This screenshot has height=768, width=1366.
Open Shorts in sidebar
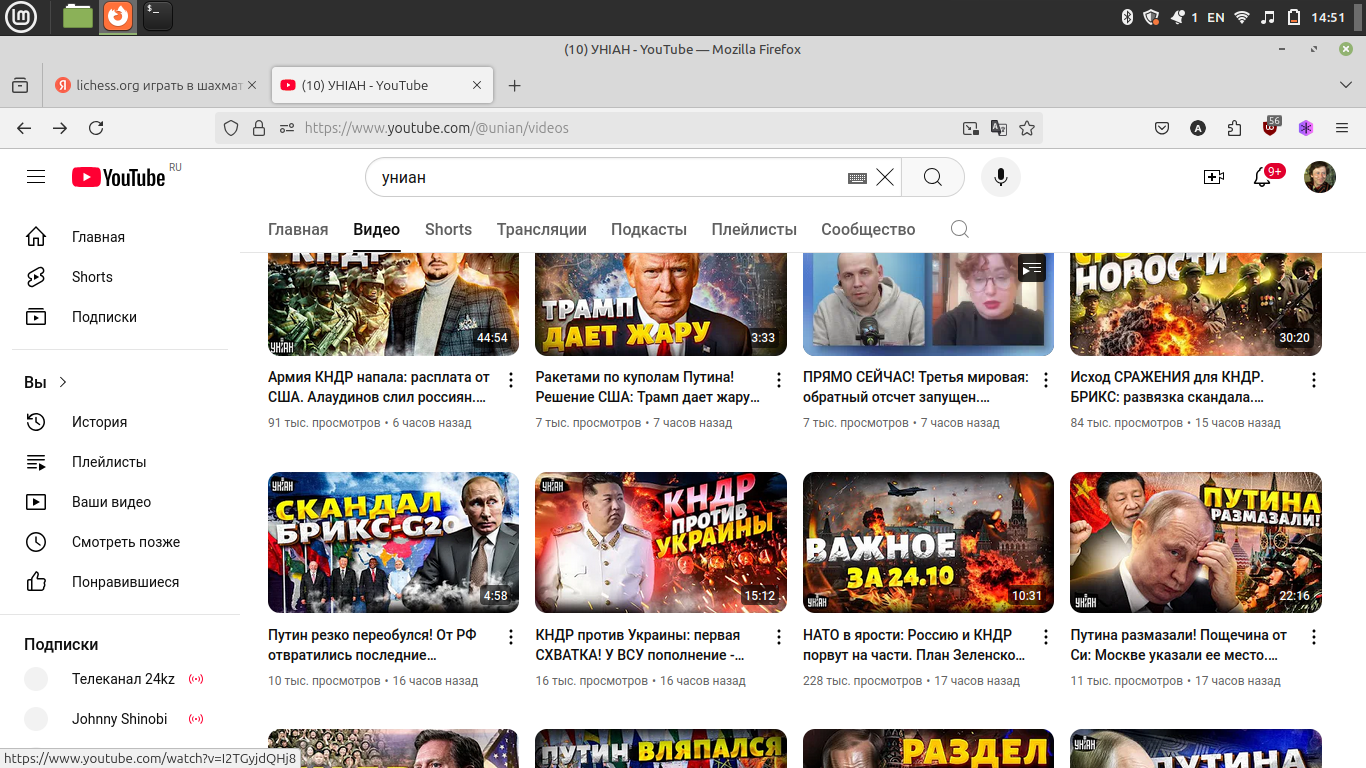click(120, 277)
